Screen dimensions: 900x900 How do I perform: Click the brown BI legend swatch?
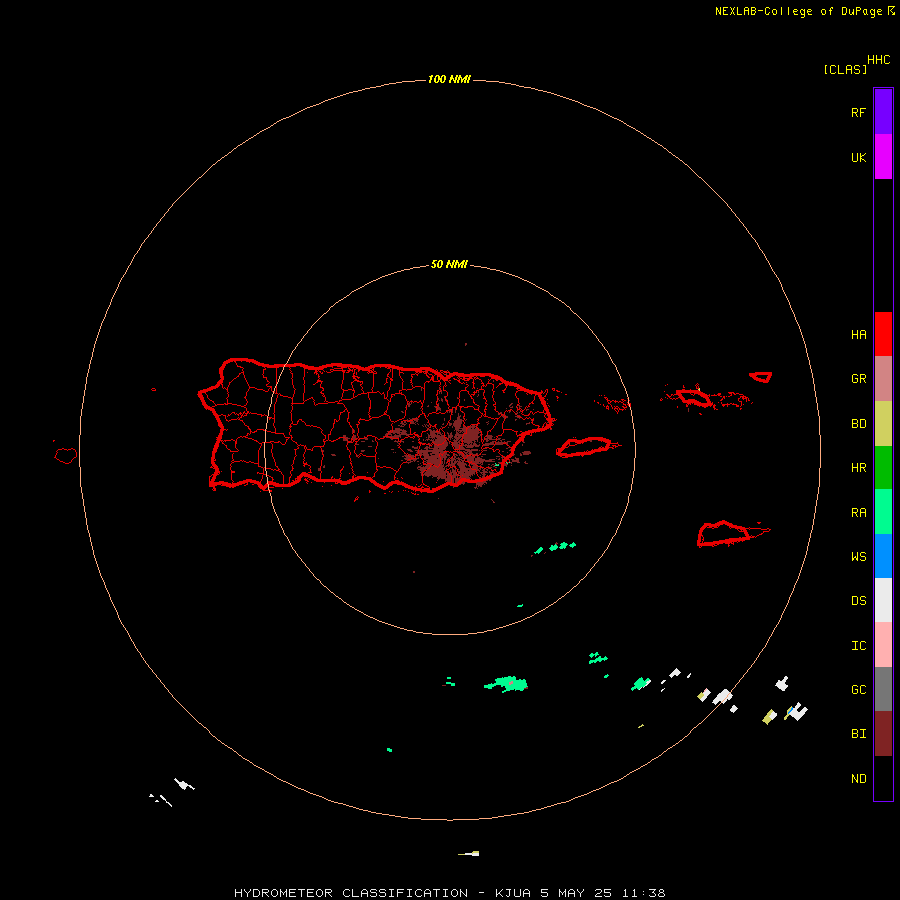[883, 734]
